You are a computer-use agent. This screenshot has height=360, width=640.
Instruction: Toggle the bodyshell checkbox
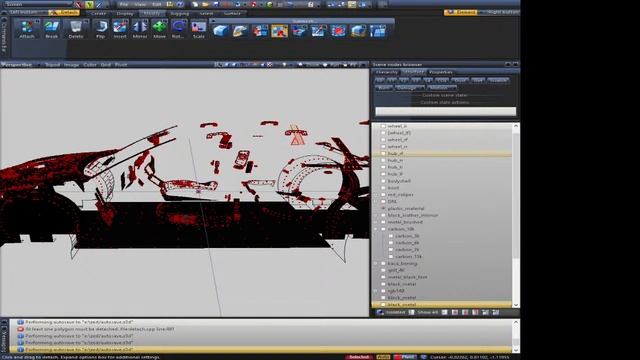click(x=383, y=181)
